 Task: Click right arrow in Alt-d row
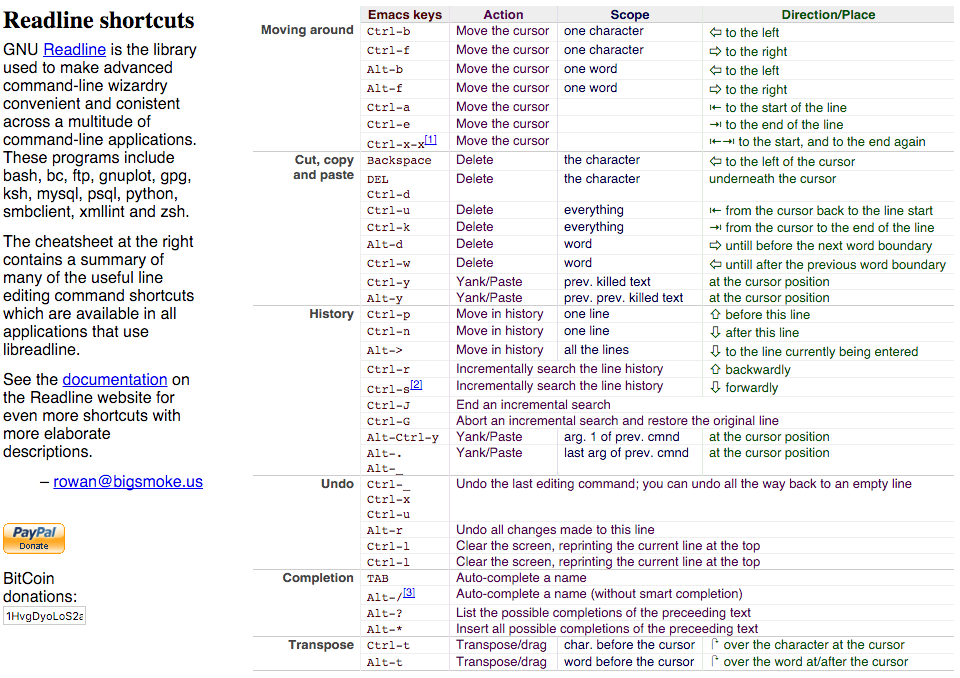click(715, 245)
